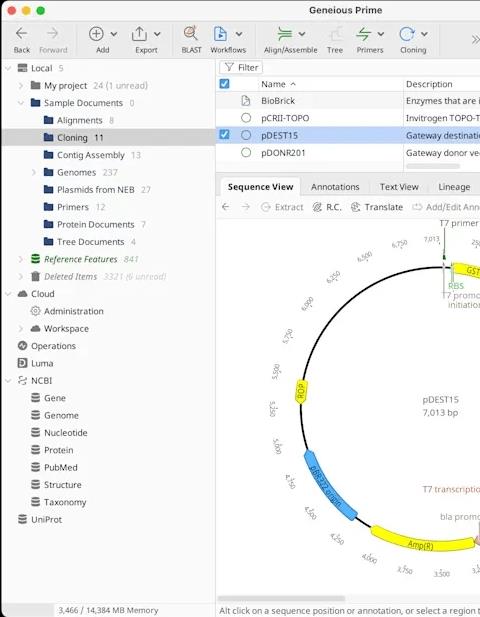This screenshot has height=617, width=480.
Task: Expand the Genomes folder
Action: click(34, 172)
